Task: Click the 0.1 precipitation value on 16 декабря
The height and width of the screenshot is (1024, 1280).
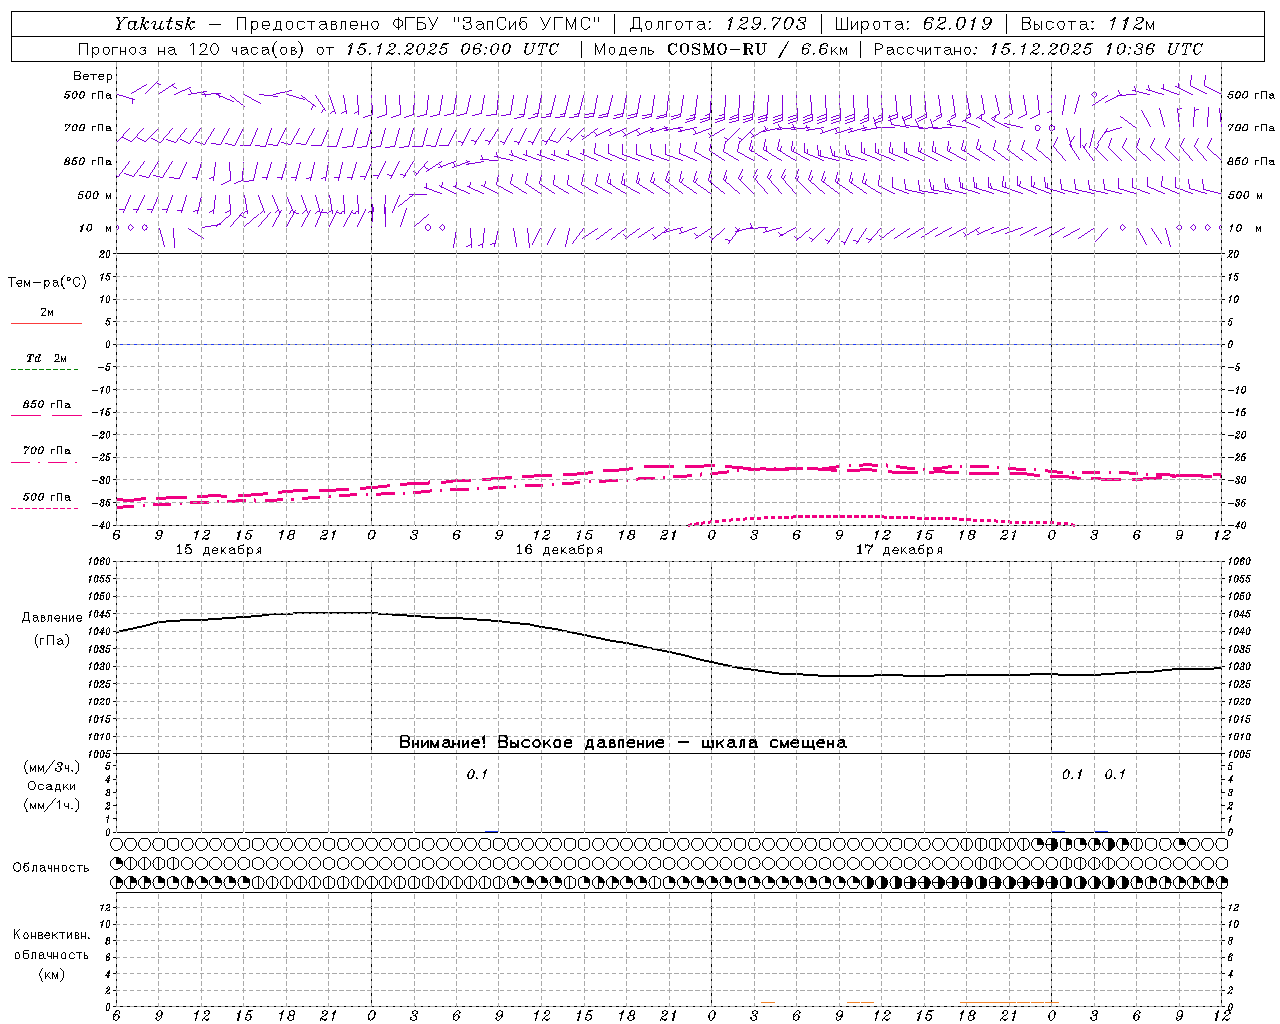Action: tap(477, 775)
